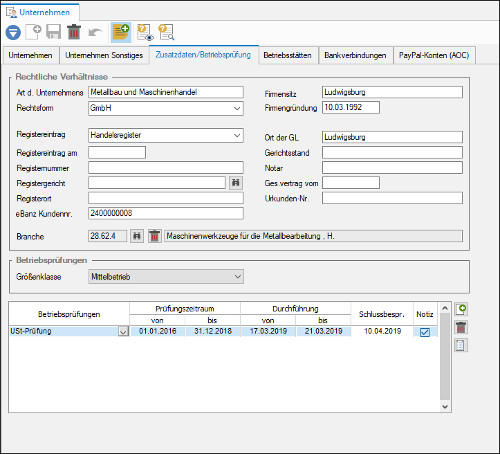The height and width of the screenshot is (454, 500).
Task: Open the binoculars search beside Branche code
Action: click(137, 236)
